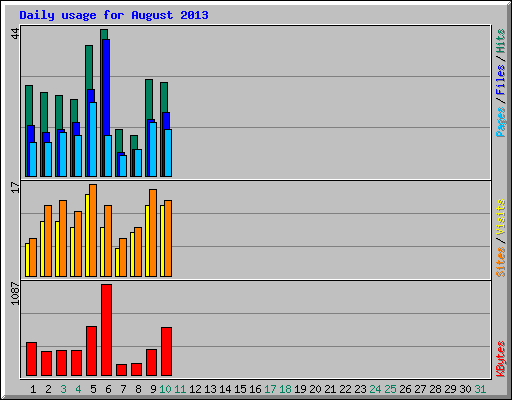512x400 pixels.
Task: Select day "2" on the x-axis
Action: click(48, 389)
